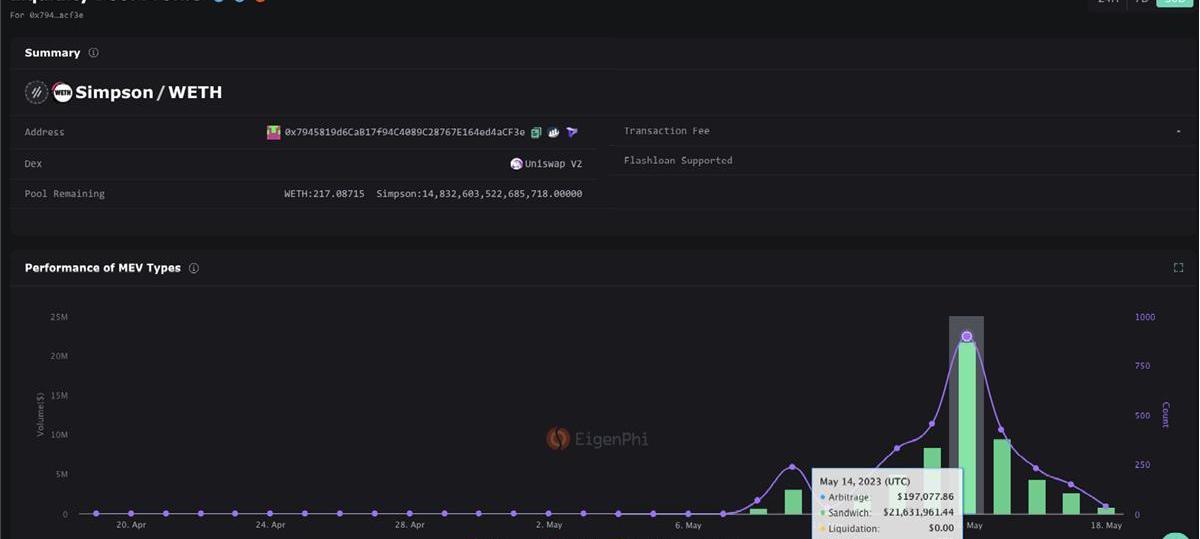This screenshot has height=539, width=1200.
Task: Switch the time range to 24H
Action: pyautogui.click(x=1107, y=2)
